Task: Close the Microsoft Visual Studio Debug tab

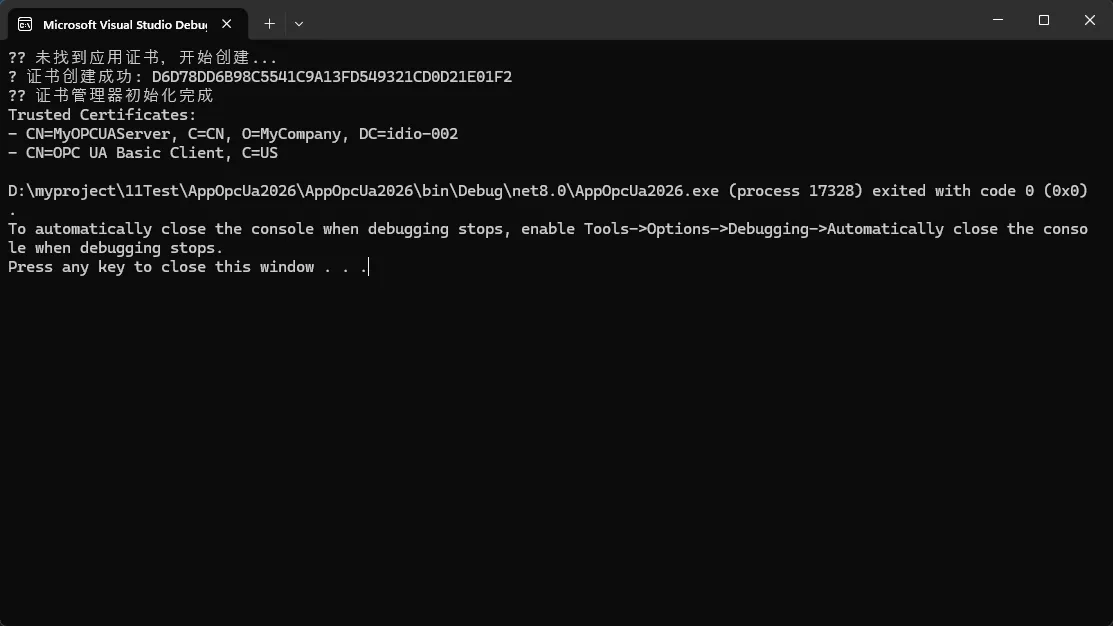Action: [x=228, y=23]
